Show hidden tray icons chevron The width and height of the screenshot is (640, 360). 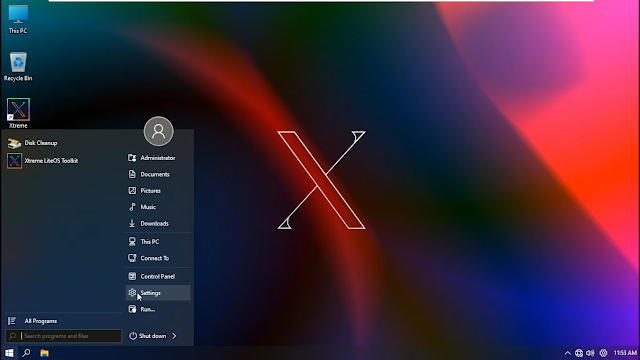click(568, 353)
